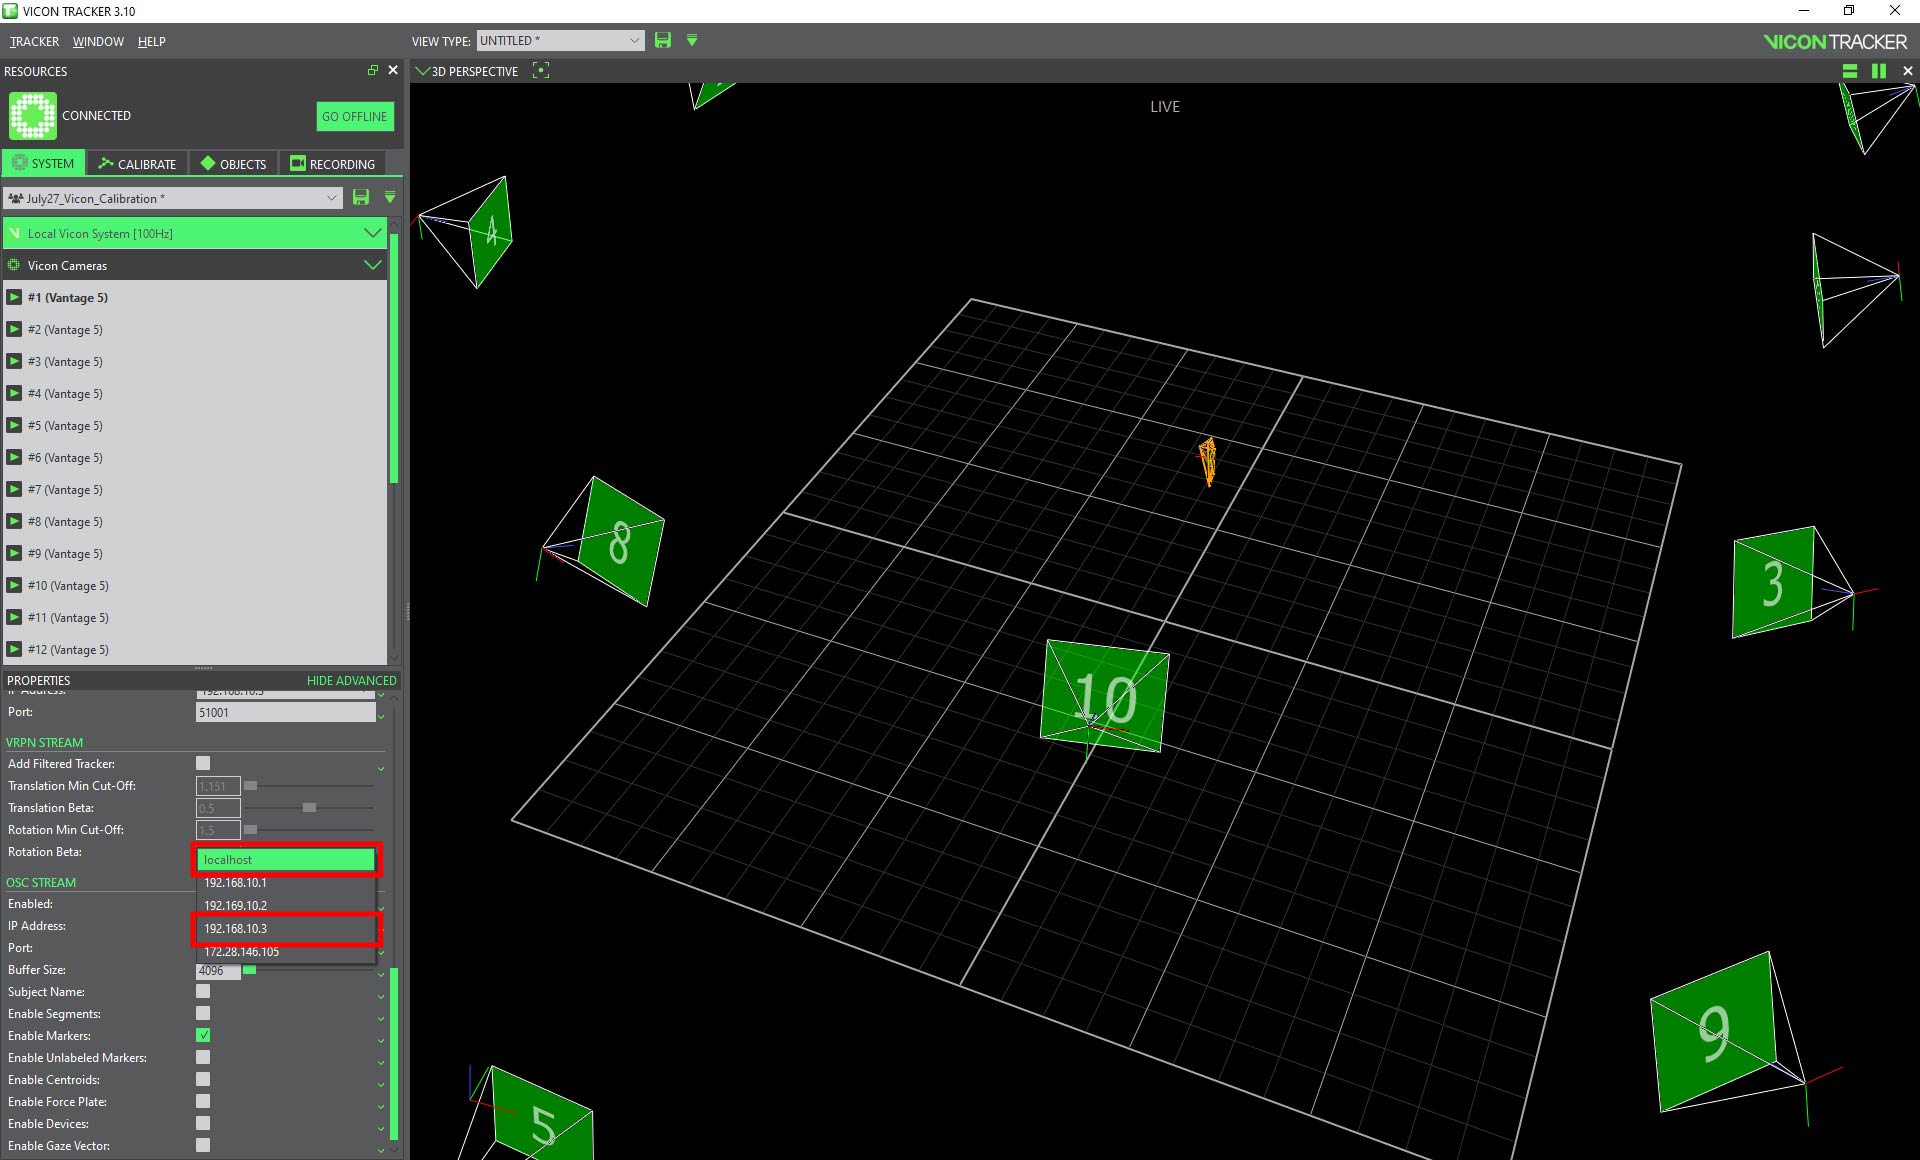Click the green connected status icon
This screenshot has width=1920, height=1160.
33,116
